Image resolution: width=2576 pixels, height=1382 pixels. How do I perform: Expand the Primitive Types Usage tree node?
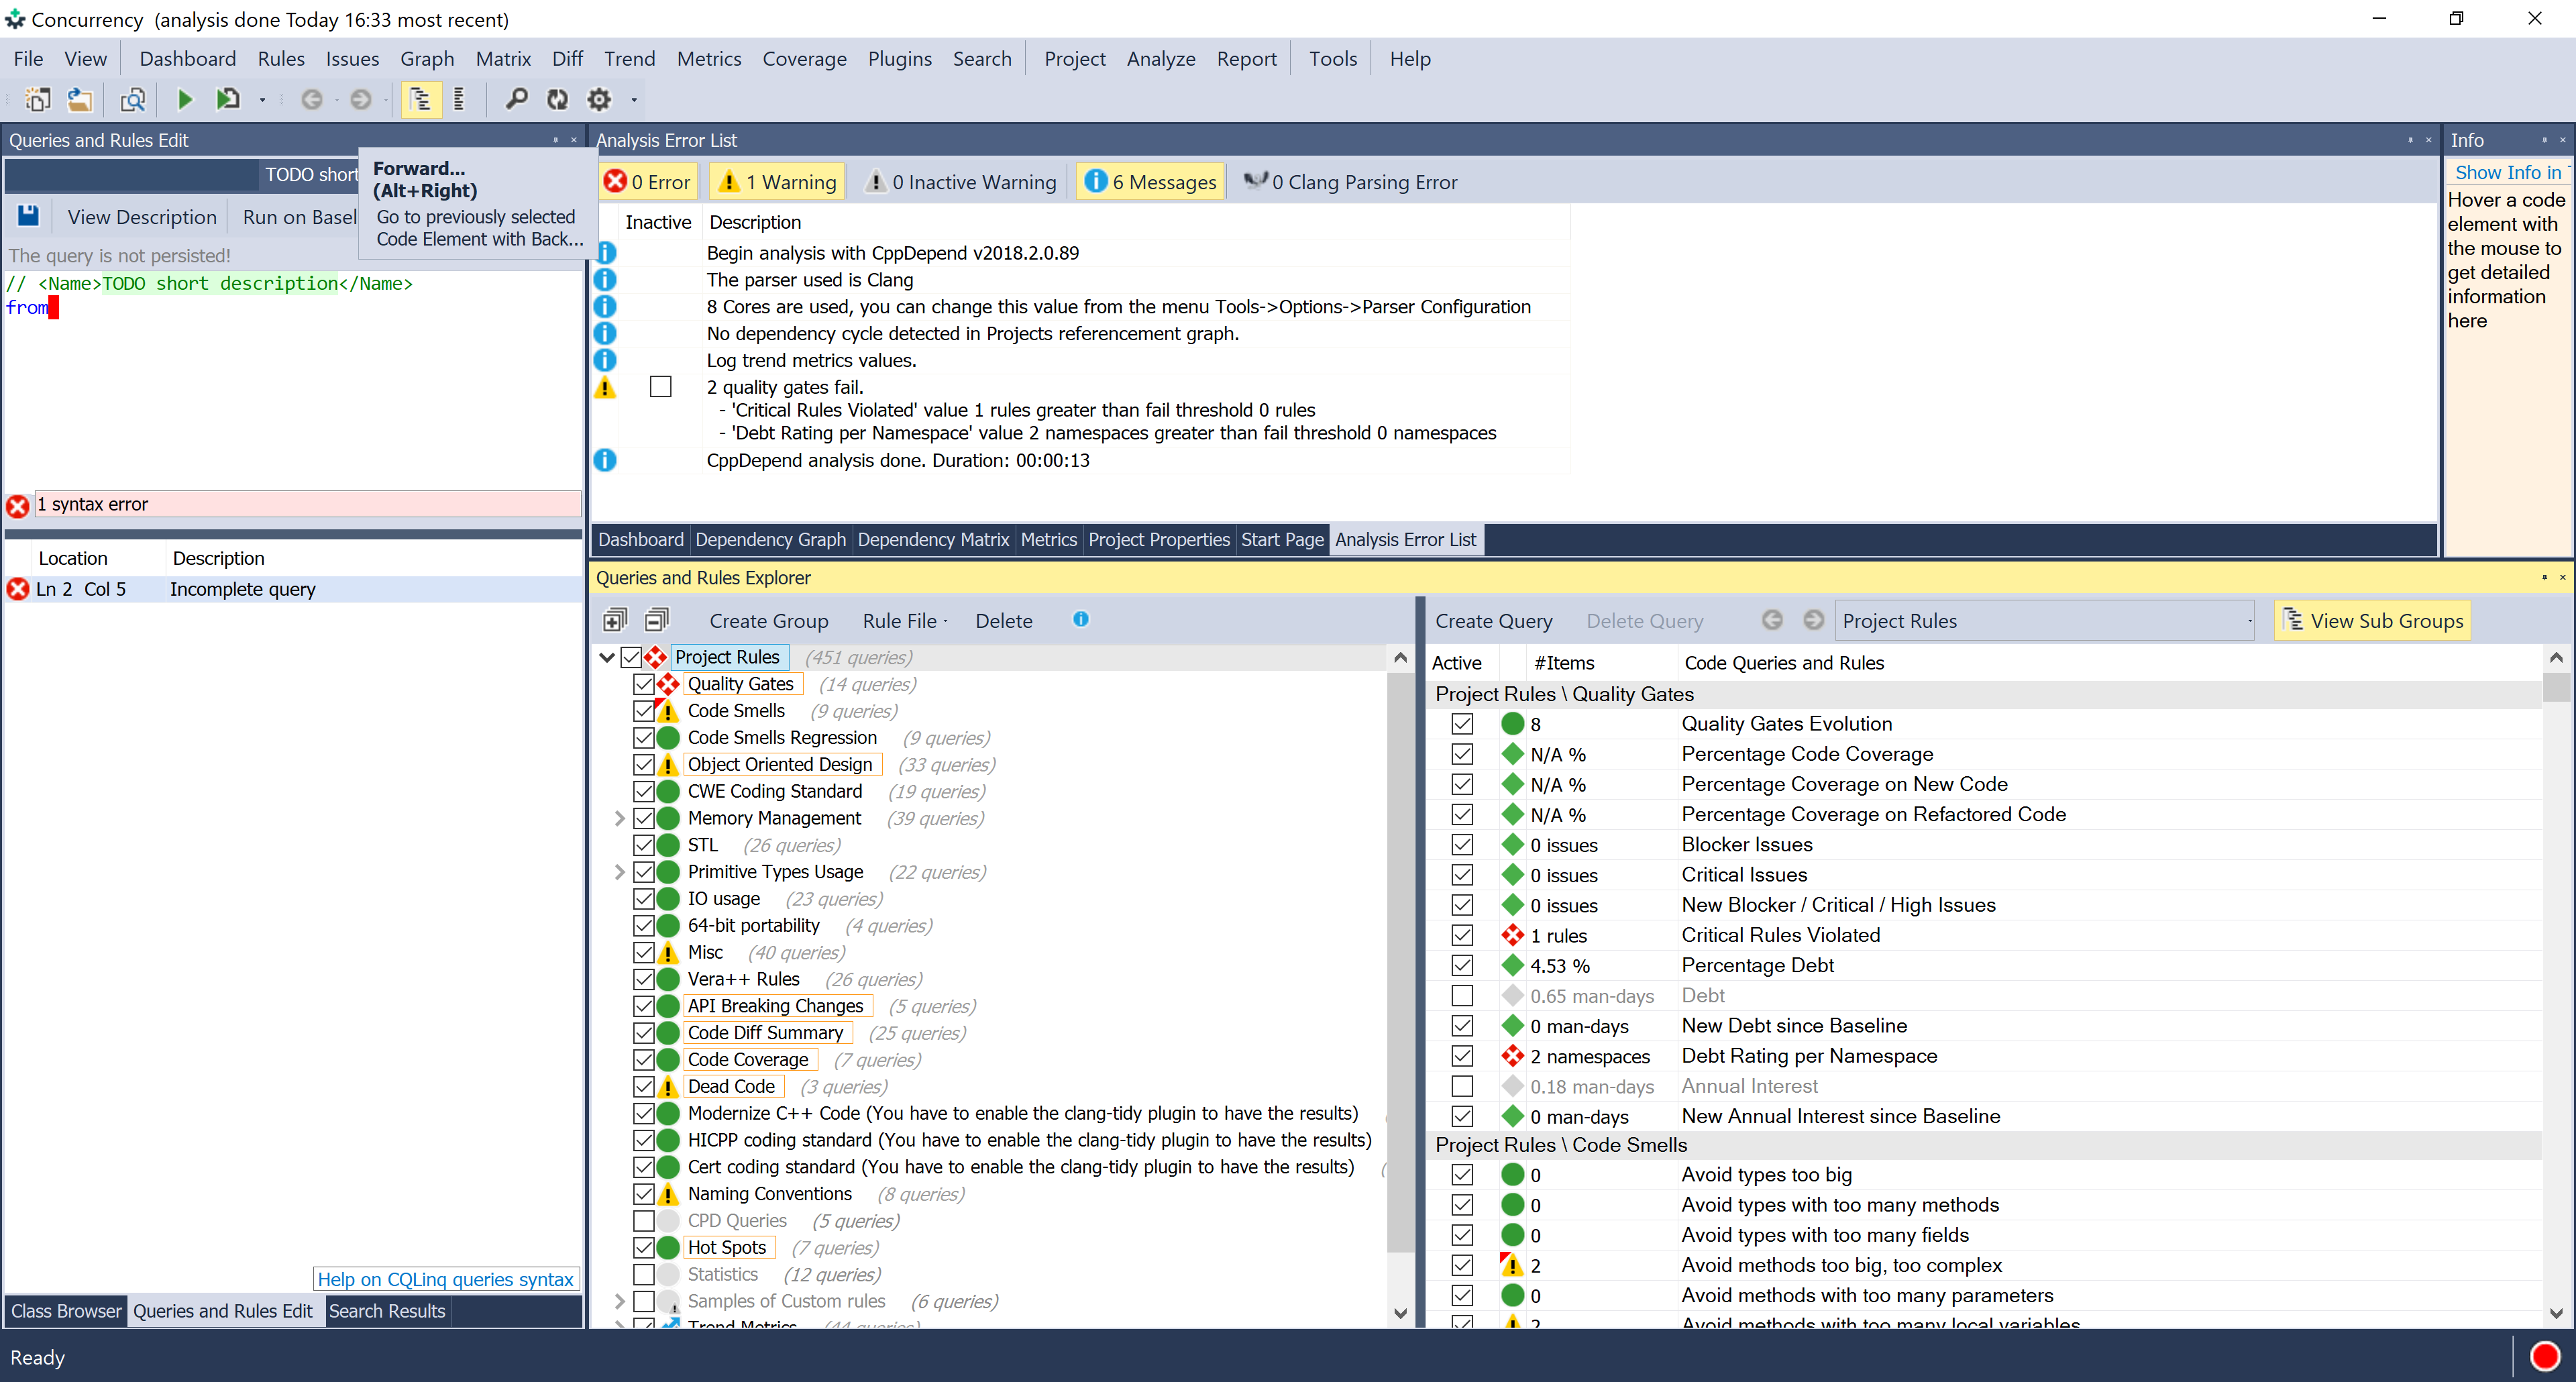pos(619,872)
